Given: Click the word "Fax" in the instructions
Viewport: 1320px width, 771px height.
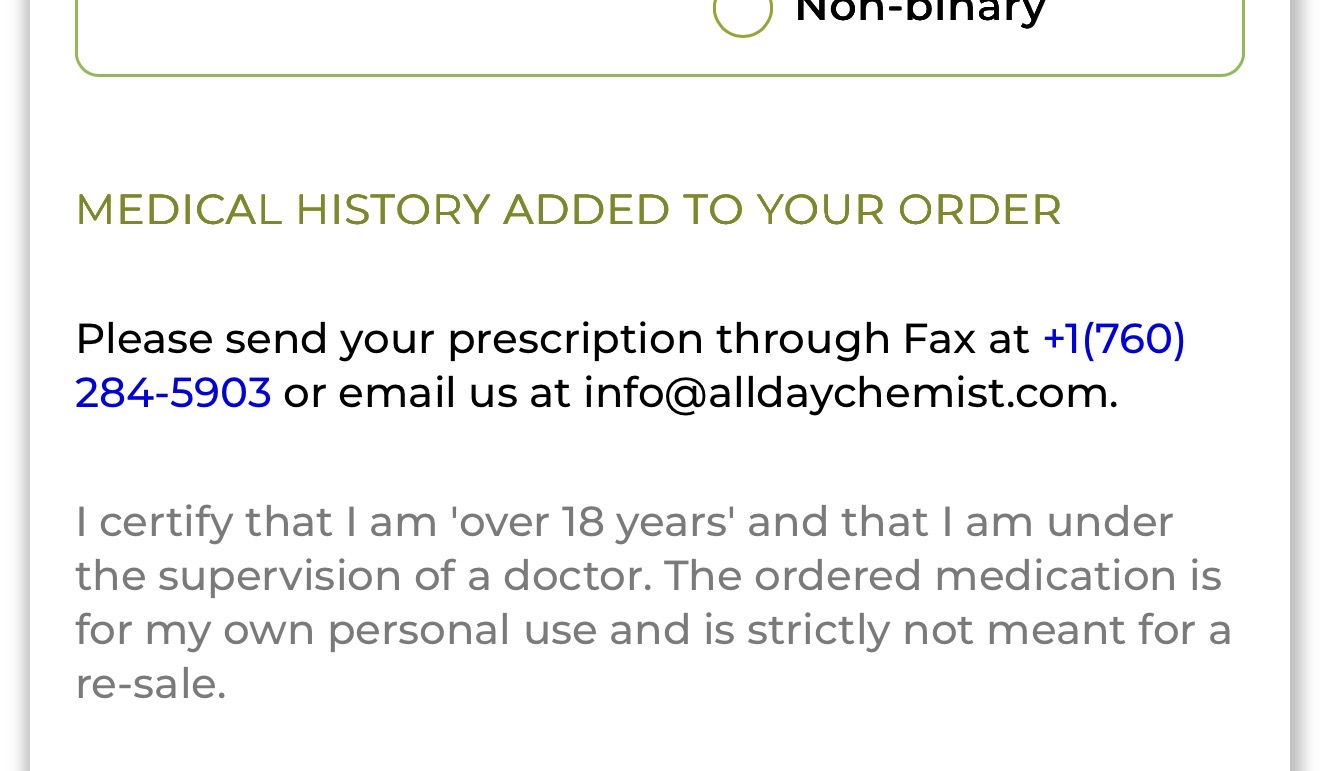Looking at the screenshot, I should tap(938, 339).
